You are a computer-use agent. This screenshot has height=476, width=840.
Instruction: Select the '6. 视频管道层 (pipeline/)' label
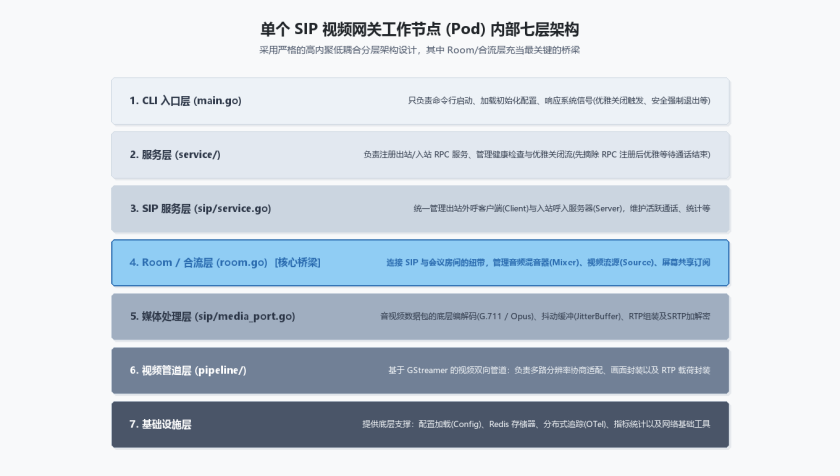click(x=188, y=371)
